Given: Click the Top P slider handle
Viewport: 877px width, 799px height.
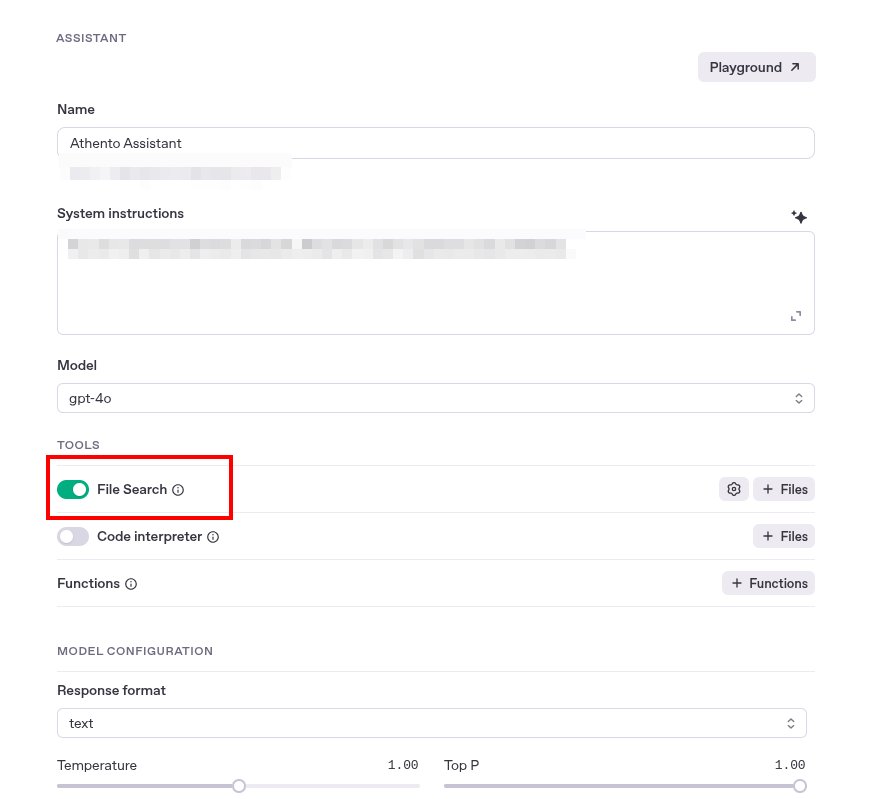Looking at the screenshot, I should tap(800, 786).
